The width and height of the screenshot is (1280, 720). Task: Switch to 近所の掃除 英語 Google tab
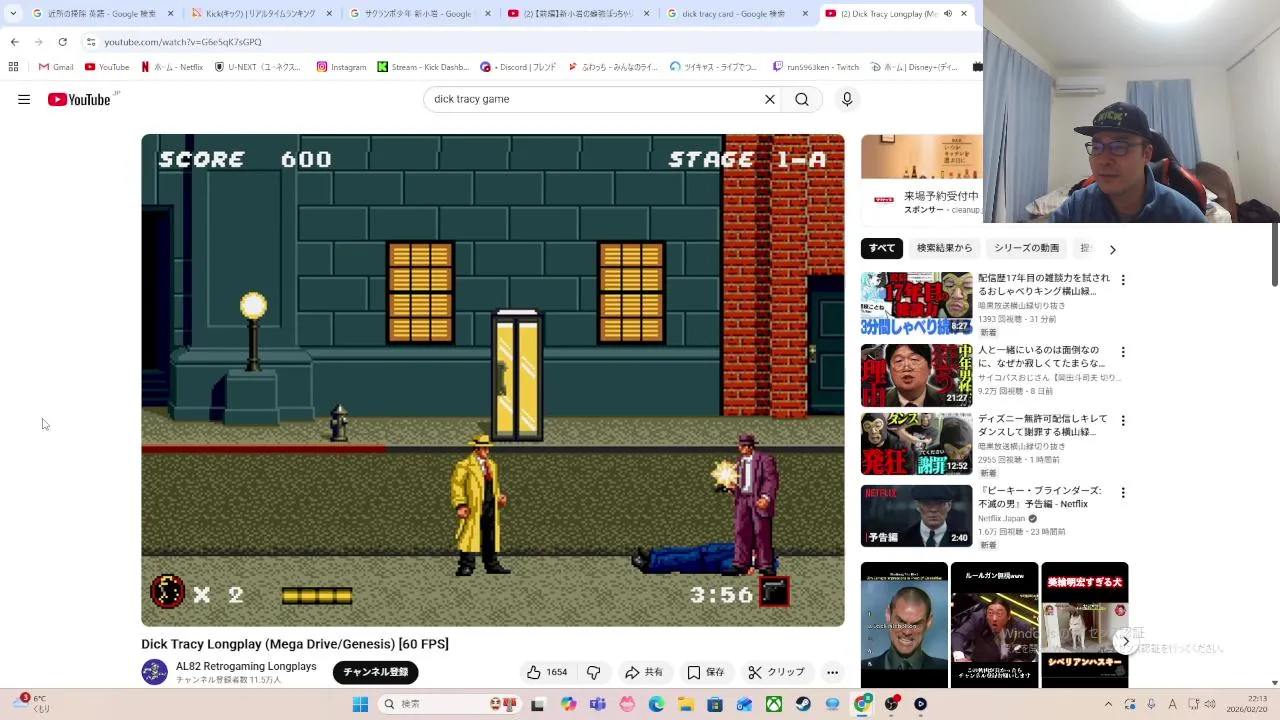[103, 14]
